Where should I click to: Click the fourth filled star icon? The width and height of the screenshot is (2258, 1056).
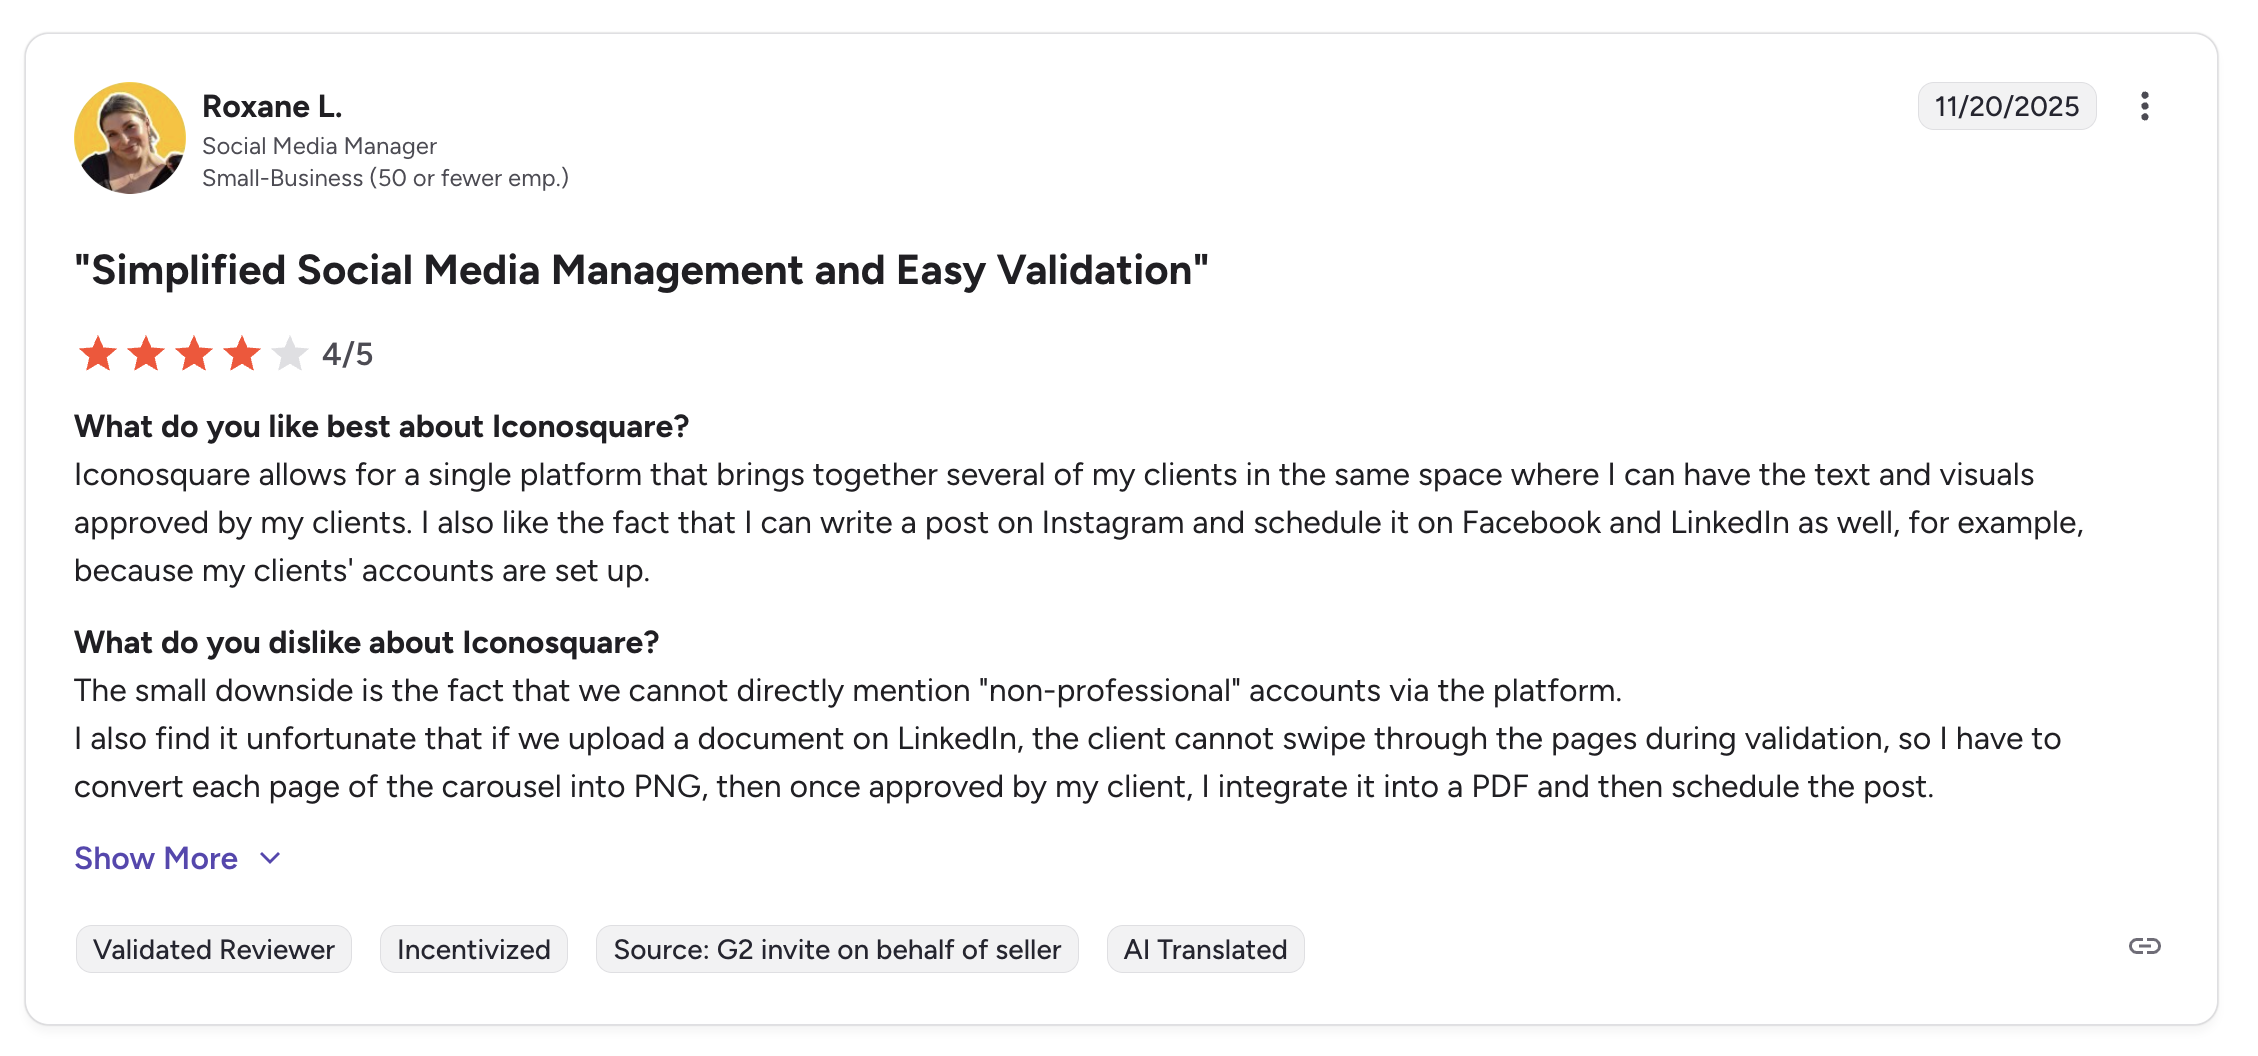[242, 353]
